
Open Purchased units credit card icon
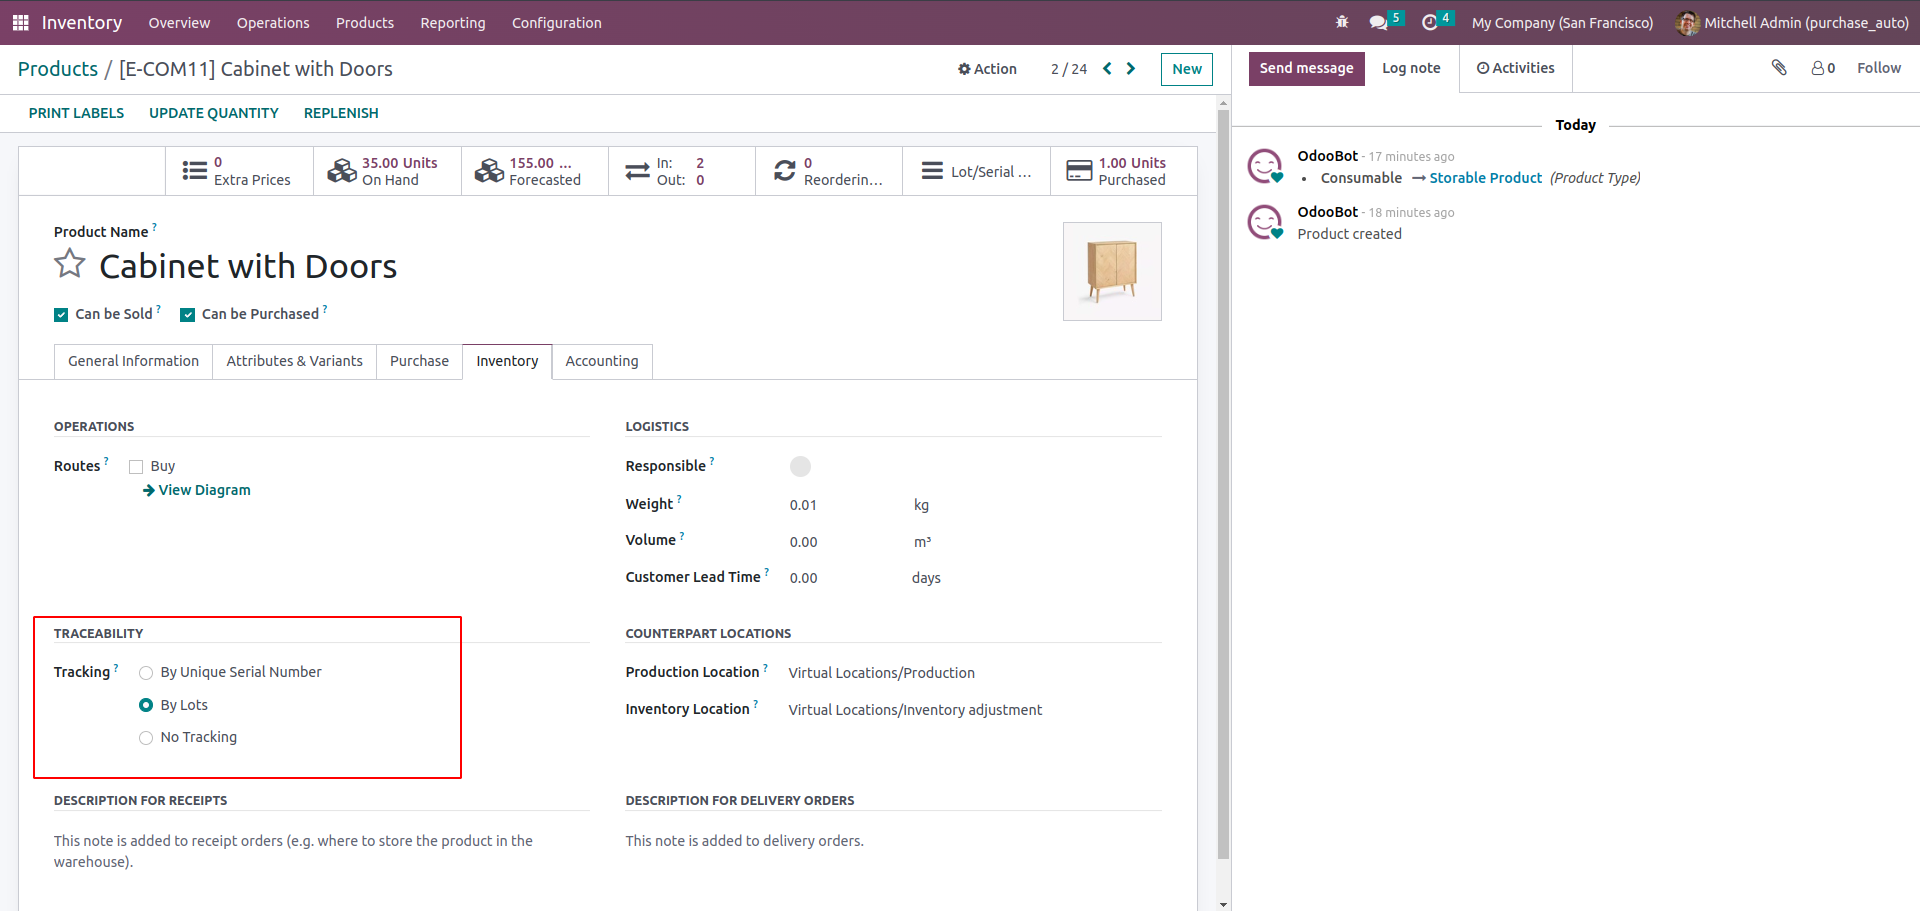coord(1079,171)
